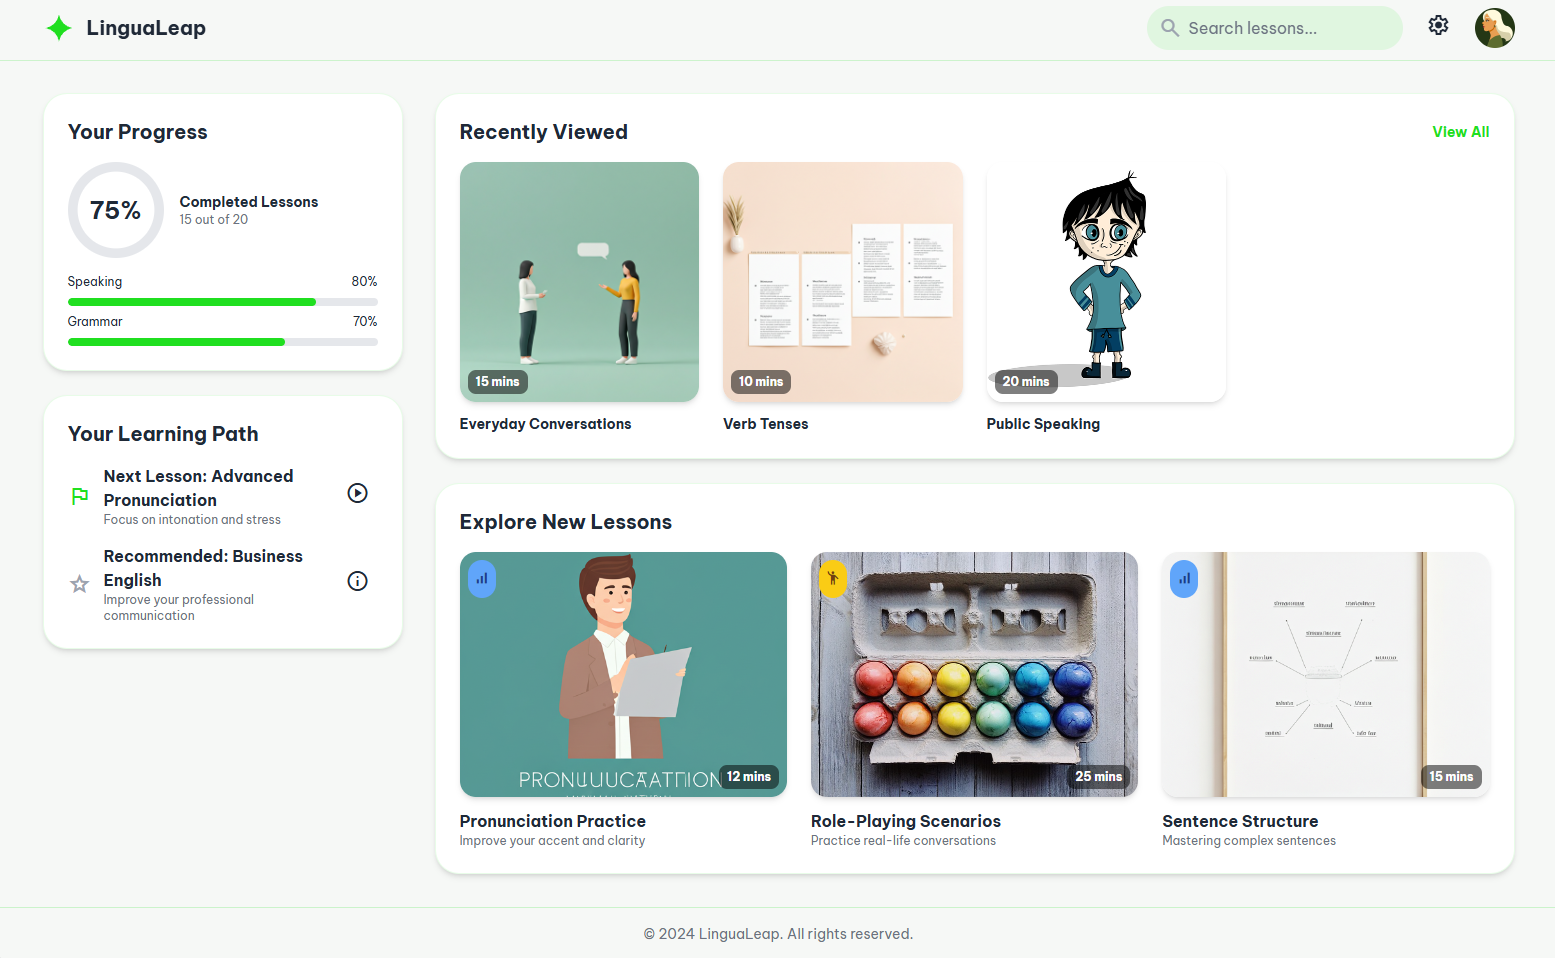
Task: Click the green flag beside Next Lesson
Action: [79, 494]
